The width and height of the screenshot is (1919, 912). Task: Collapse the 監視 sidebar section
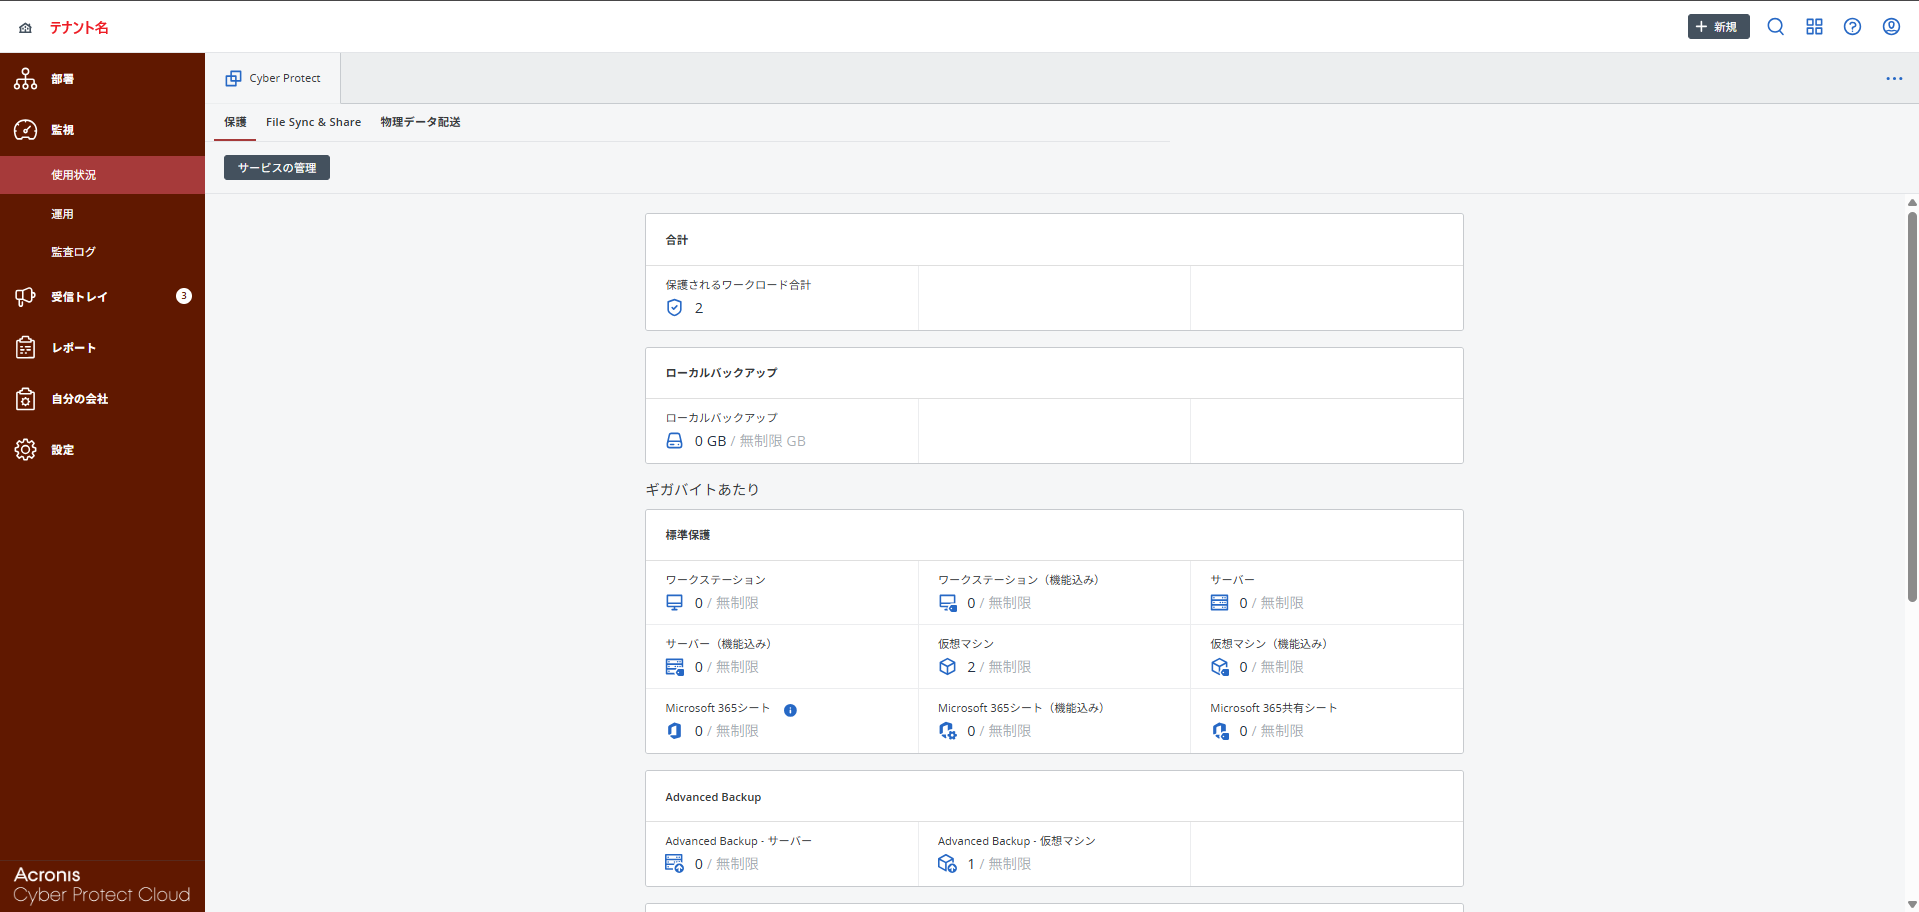click(x=62, y=130)
